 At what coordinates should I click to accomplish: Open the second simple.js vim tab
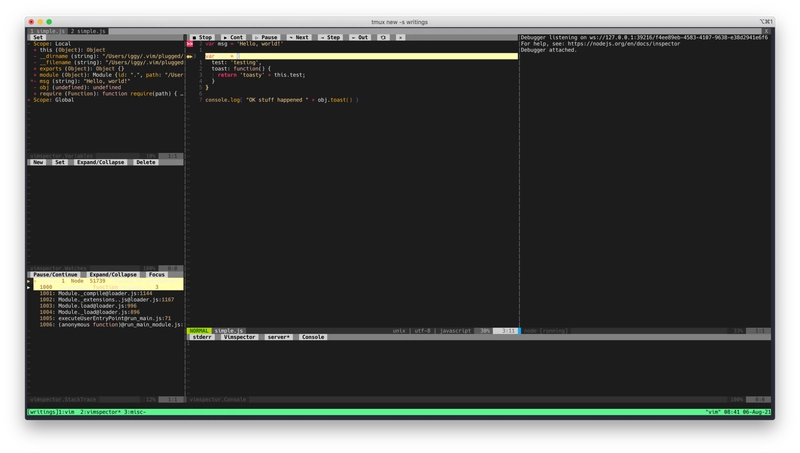(88, 31)
